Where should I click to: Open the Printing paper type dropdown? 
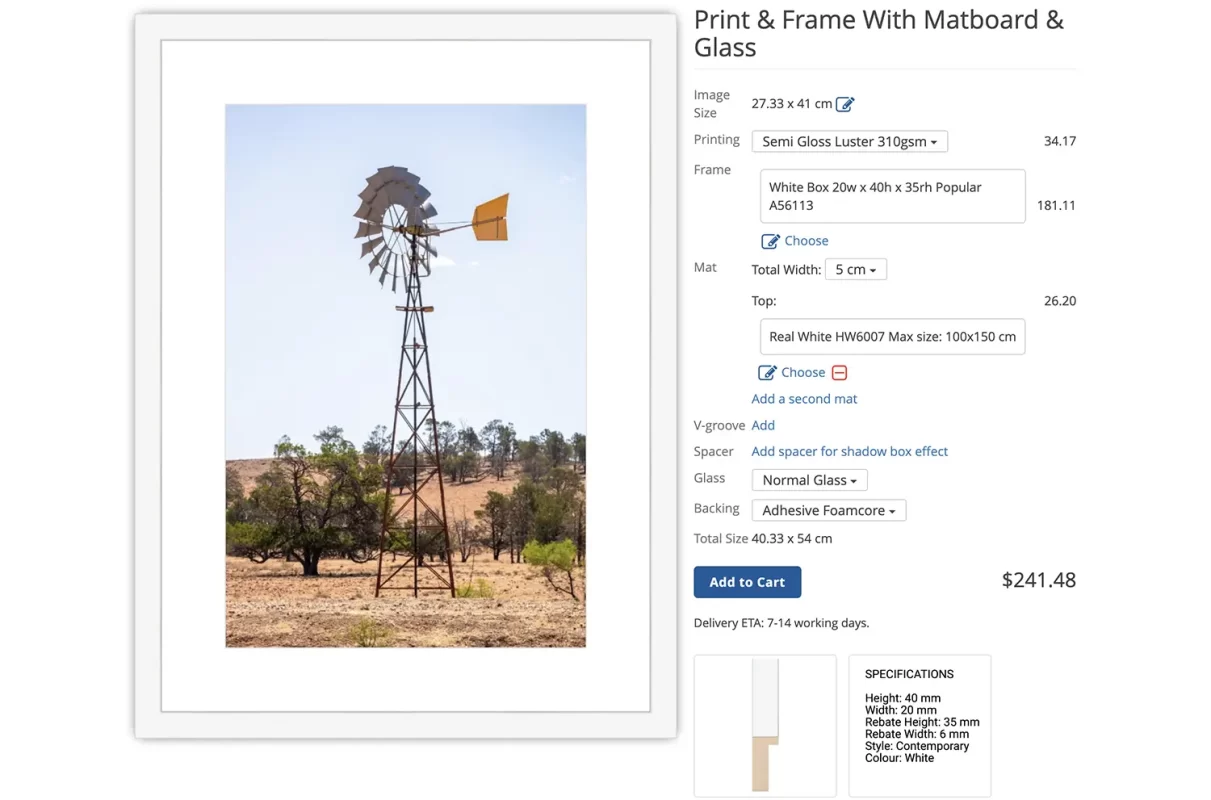click(x=849, y=142)
